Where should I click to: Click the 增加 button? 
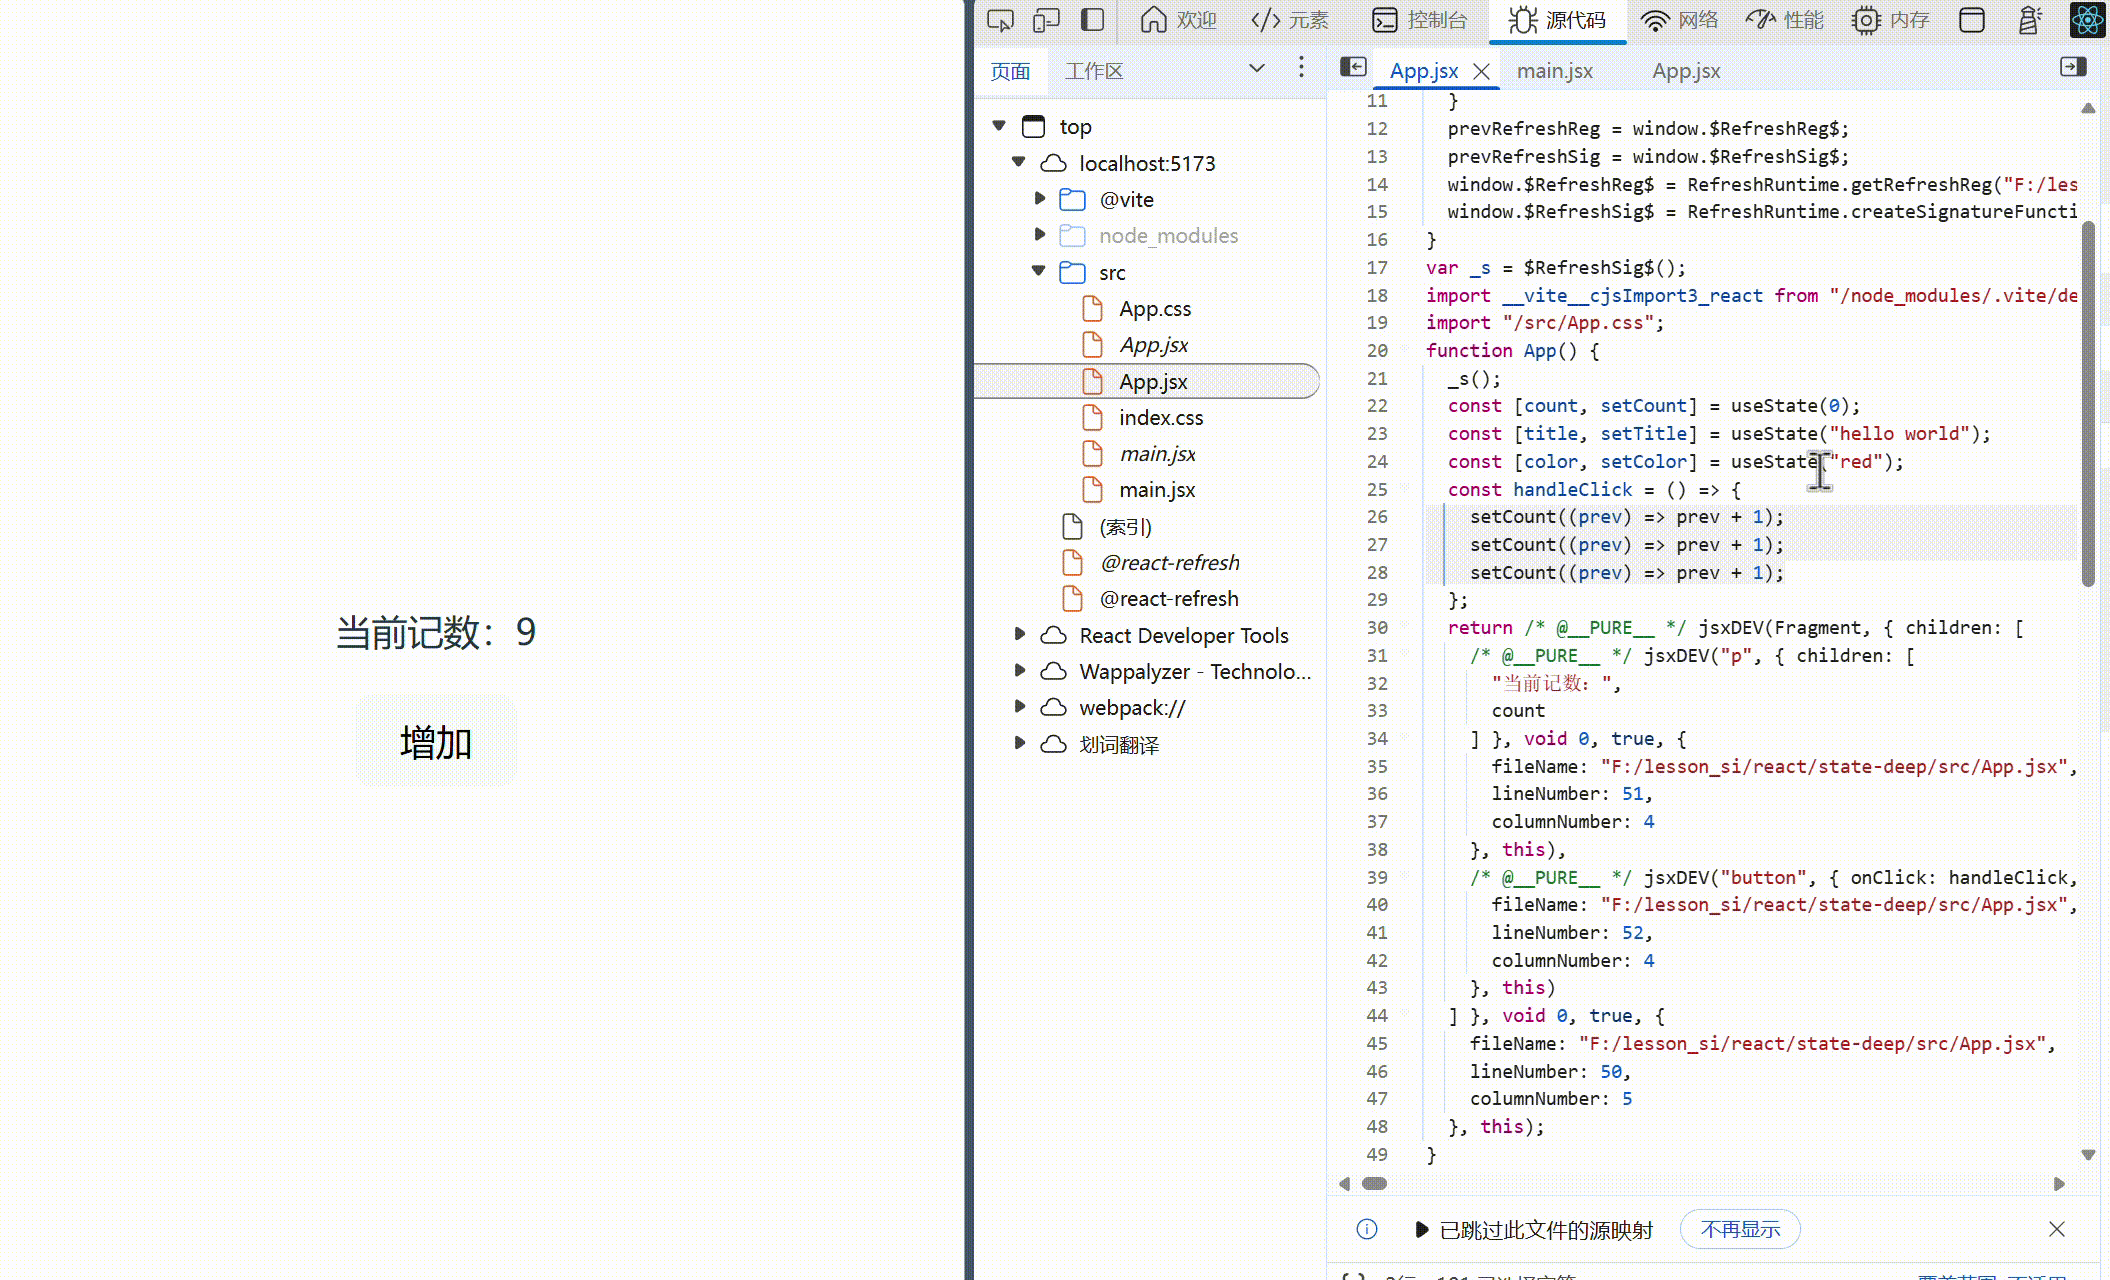[436, 742]
